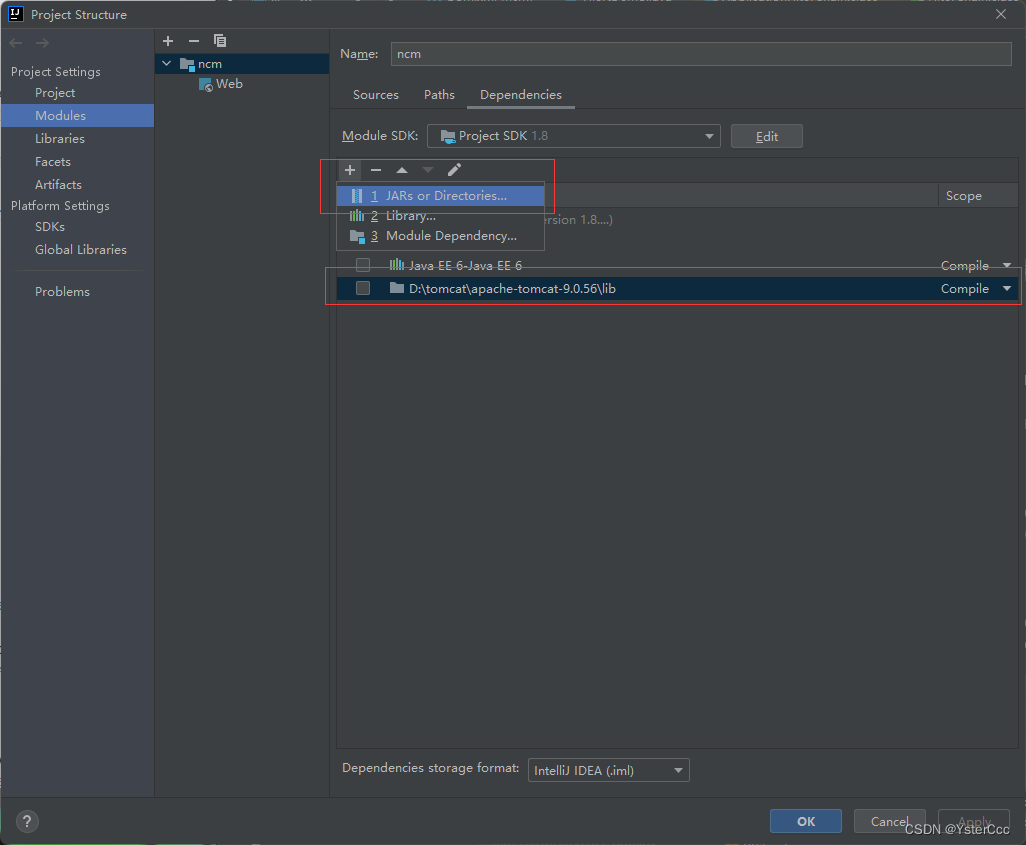The height and width of the screenshot is (845, 1026).
Task: Open SDKs under Platform Settings
Action: click(50, 226)
